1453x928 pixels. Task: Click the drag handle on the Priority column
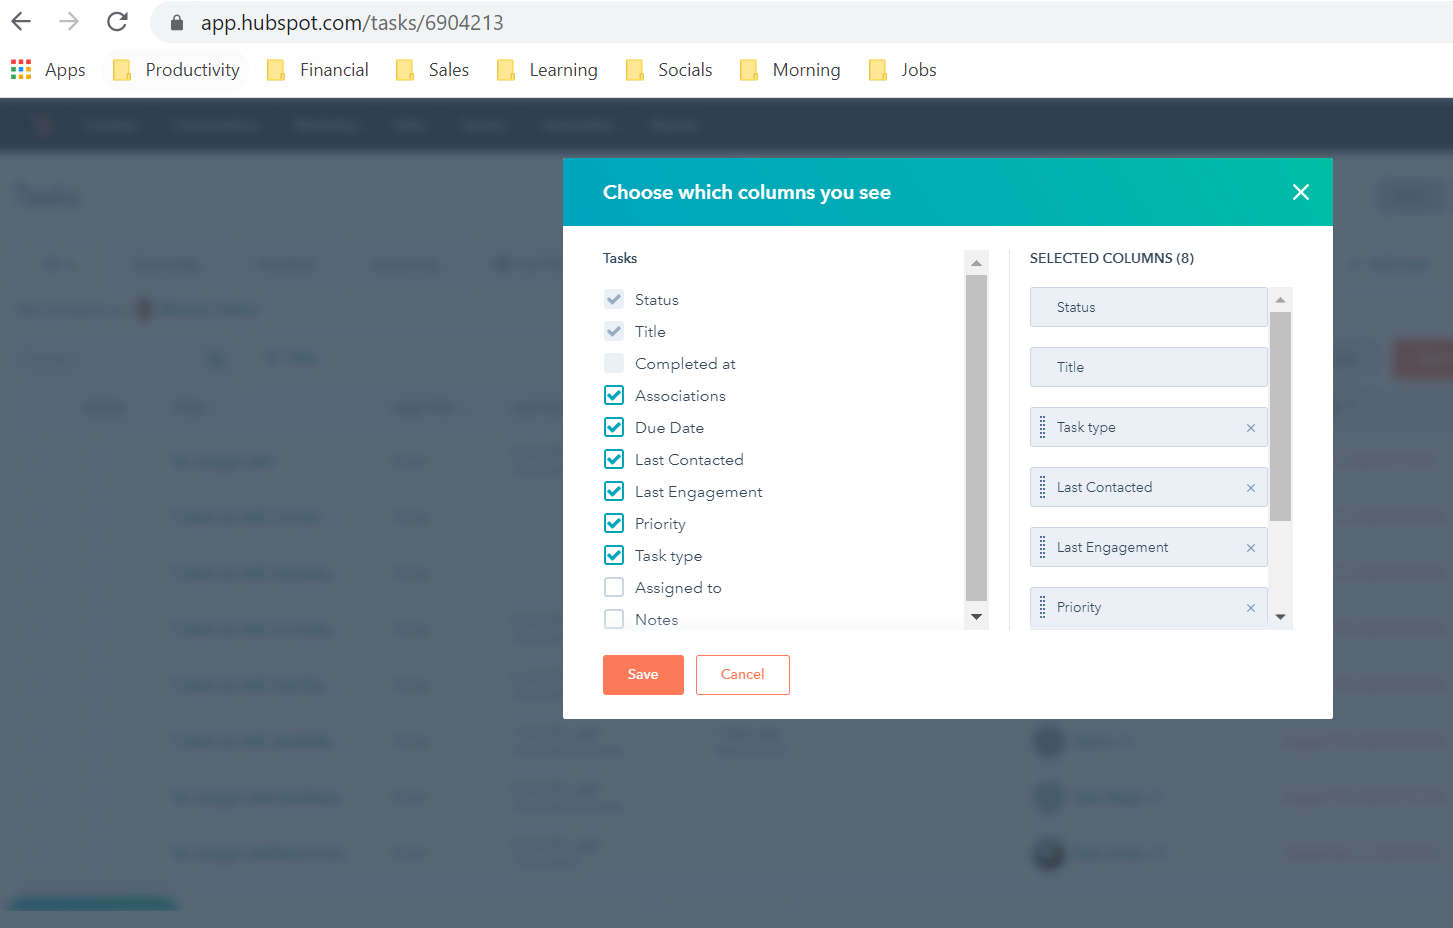coord(1043,607)
